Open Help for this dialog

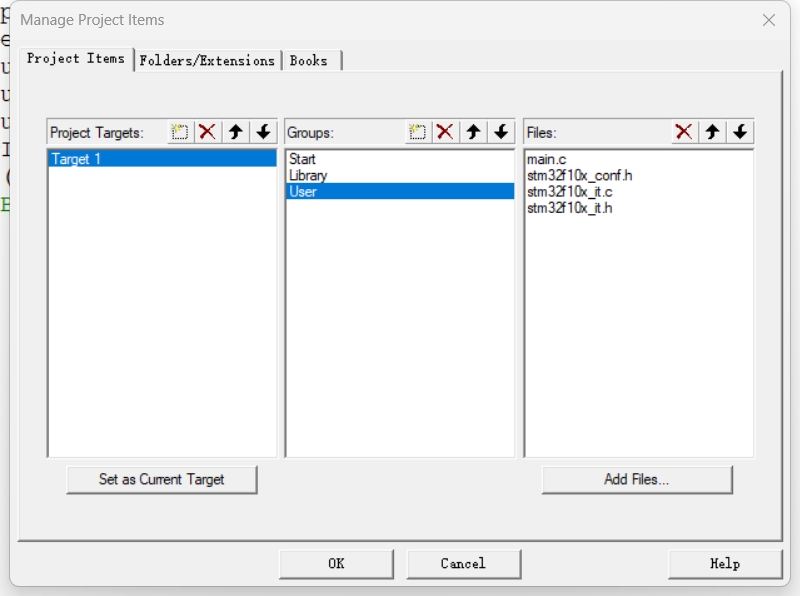[x=725, y=564]
